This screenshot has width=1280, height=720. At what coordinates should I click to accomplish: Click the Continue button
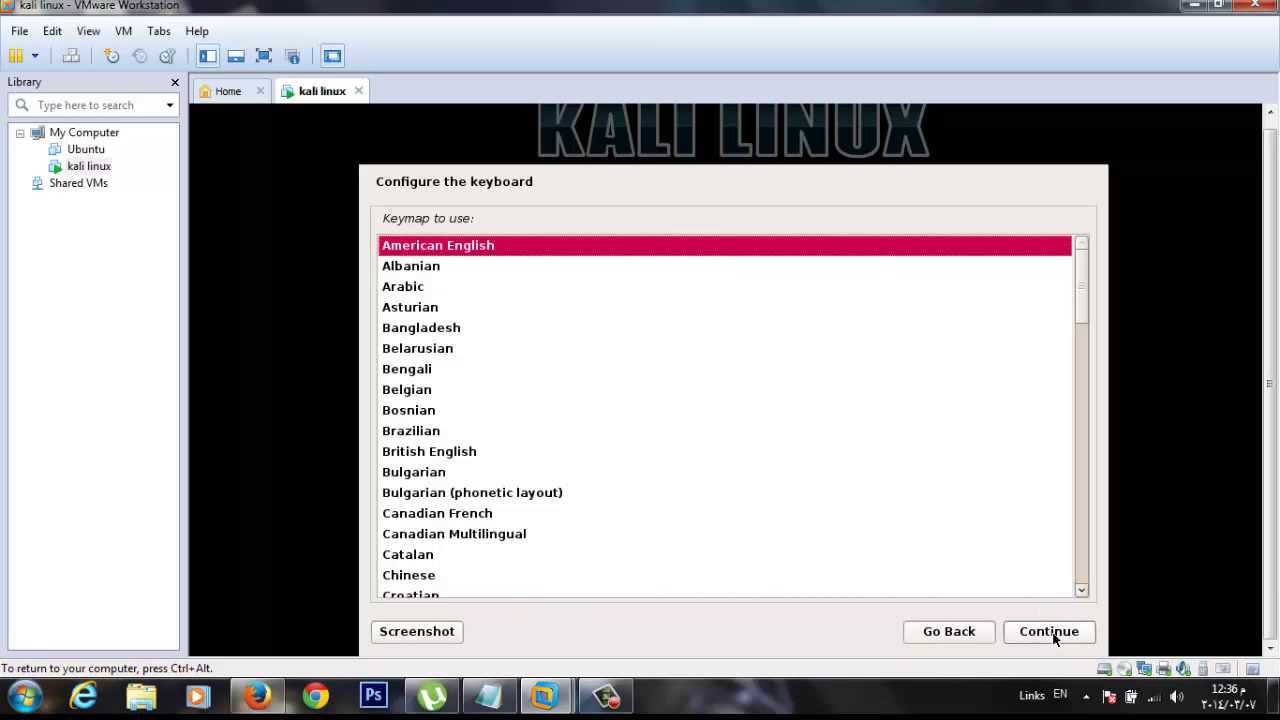point(1049,632)
